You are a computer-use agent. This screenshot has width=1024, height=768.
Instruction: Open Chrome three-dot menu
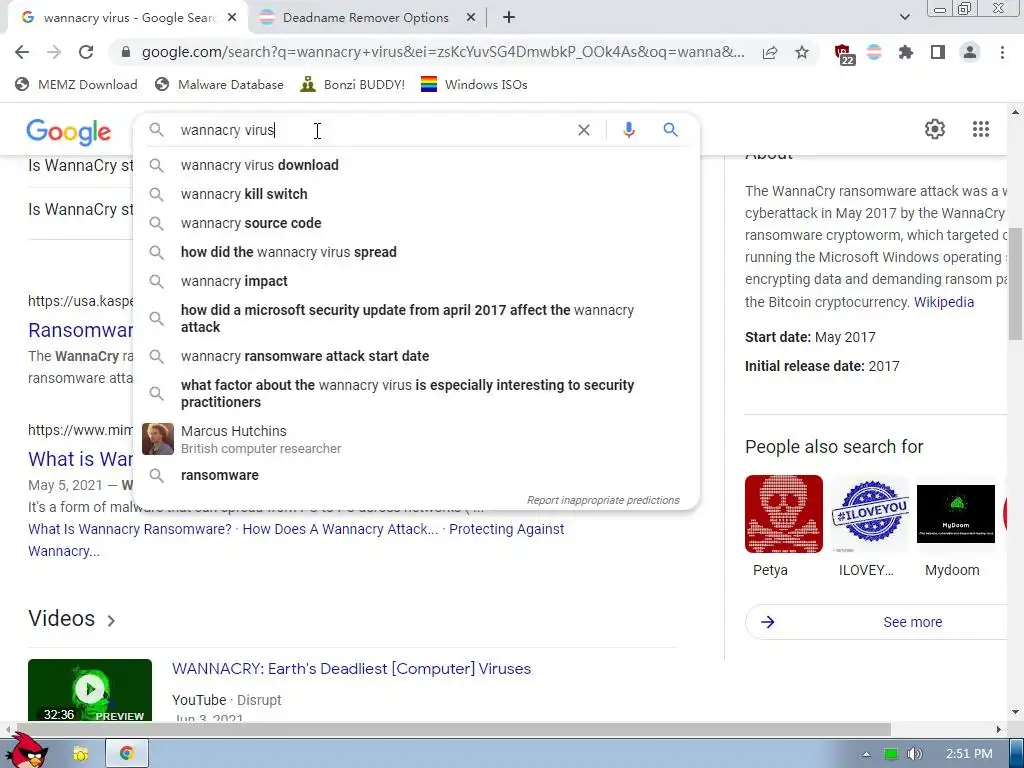1002,52
